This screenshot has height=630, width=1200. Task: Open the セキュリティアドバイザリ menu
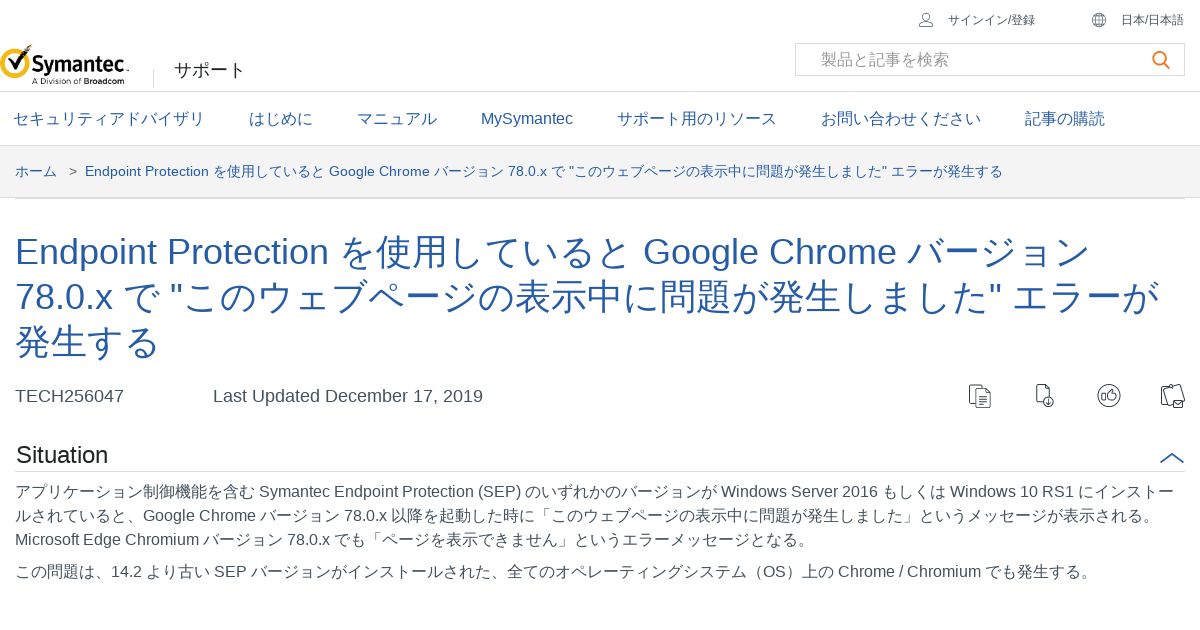pos(108,119)
